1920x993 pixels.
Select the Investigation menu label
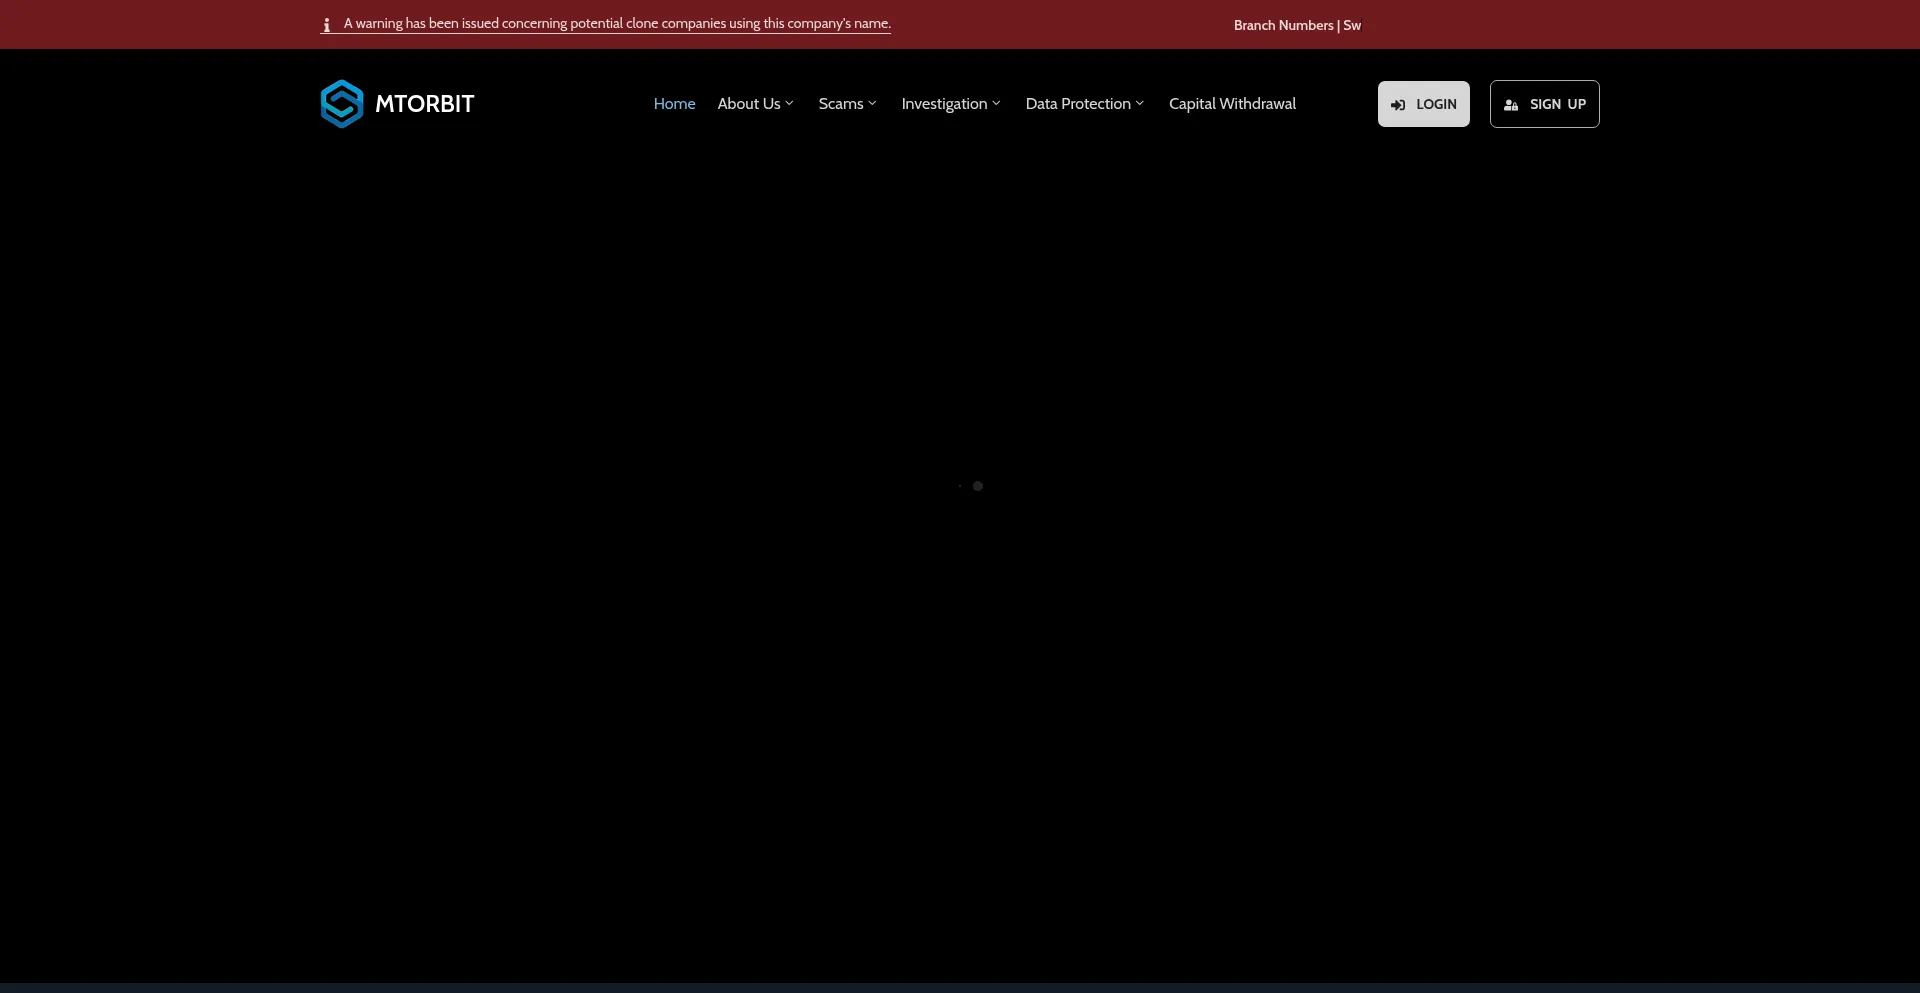click(943, 104)
